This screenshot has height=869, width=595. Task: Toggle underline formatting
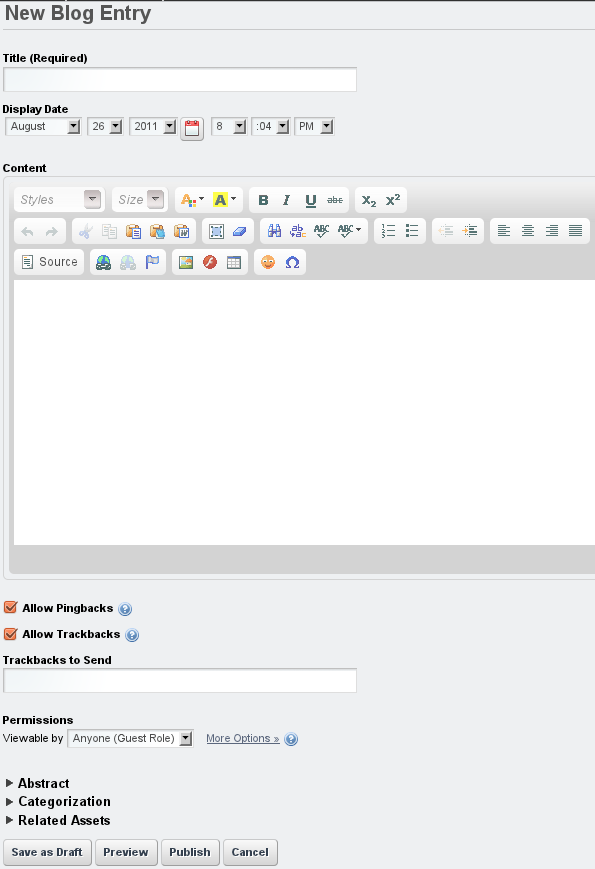coord(310,200)
